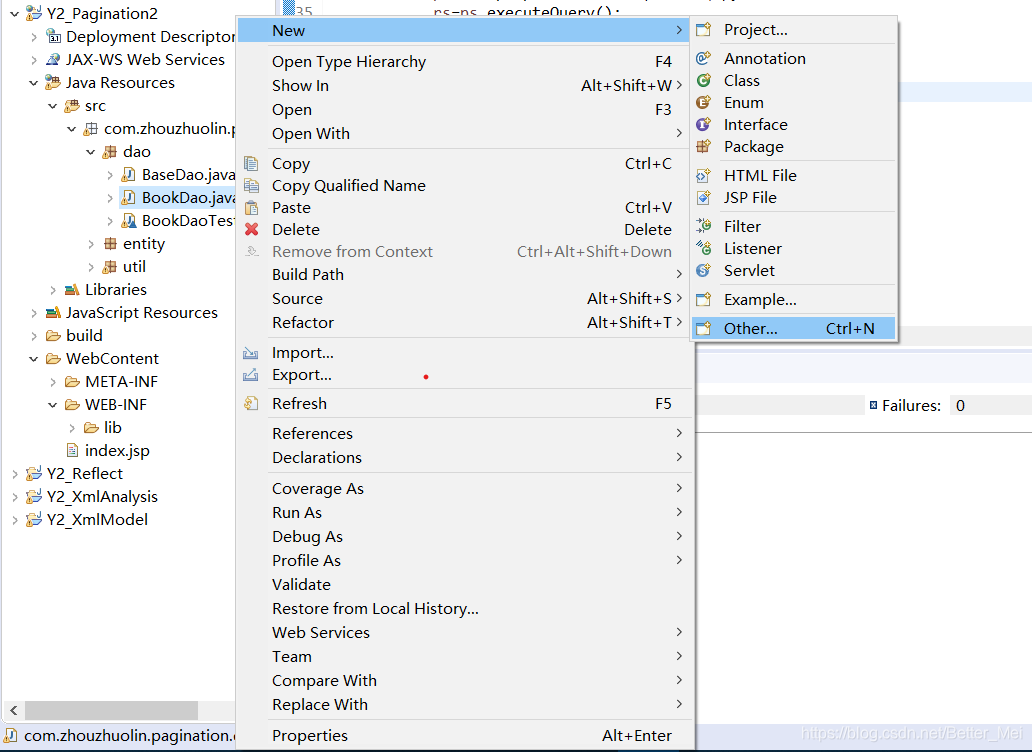The height and width of the screenshot is (752, 1032).
Task: Collapse the Java Resources node
Action: point(34,83)
